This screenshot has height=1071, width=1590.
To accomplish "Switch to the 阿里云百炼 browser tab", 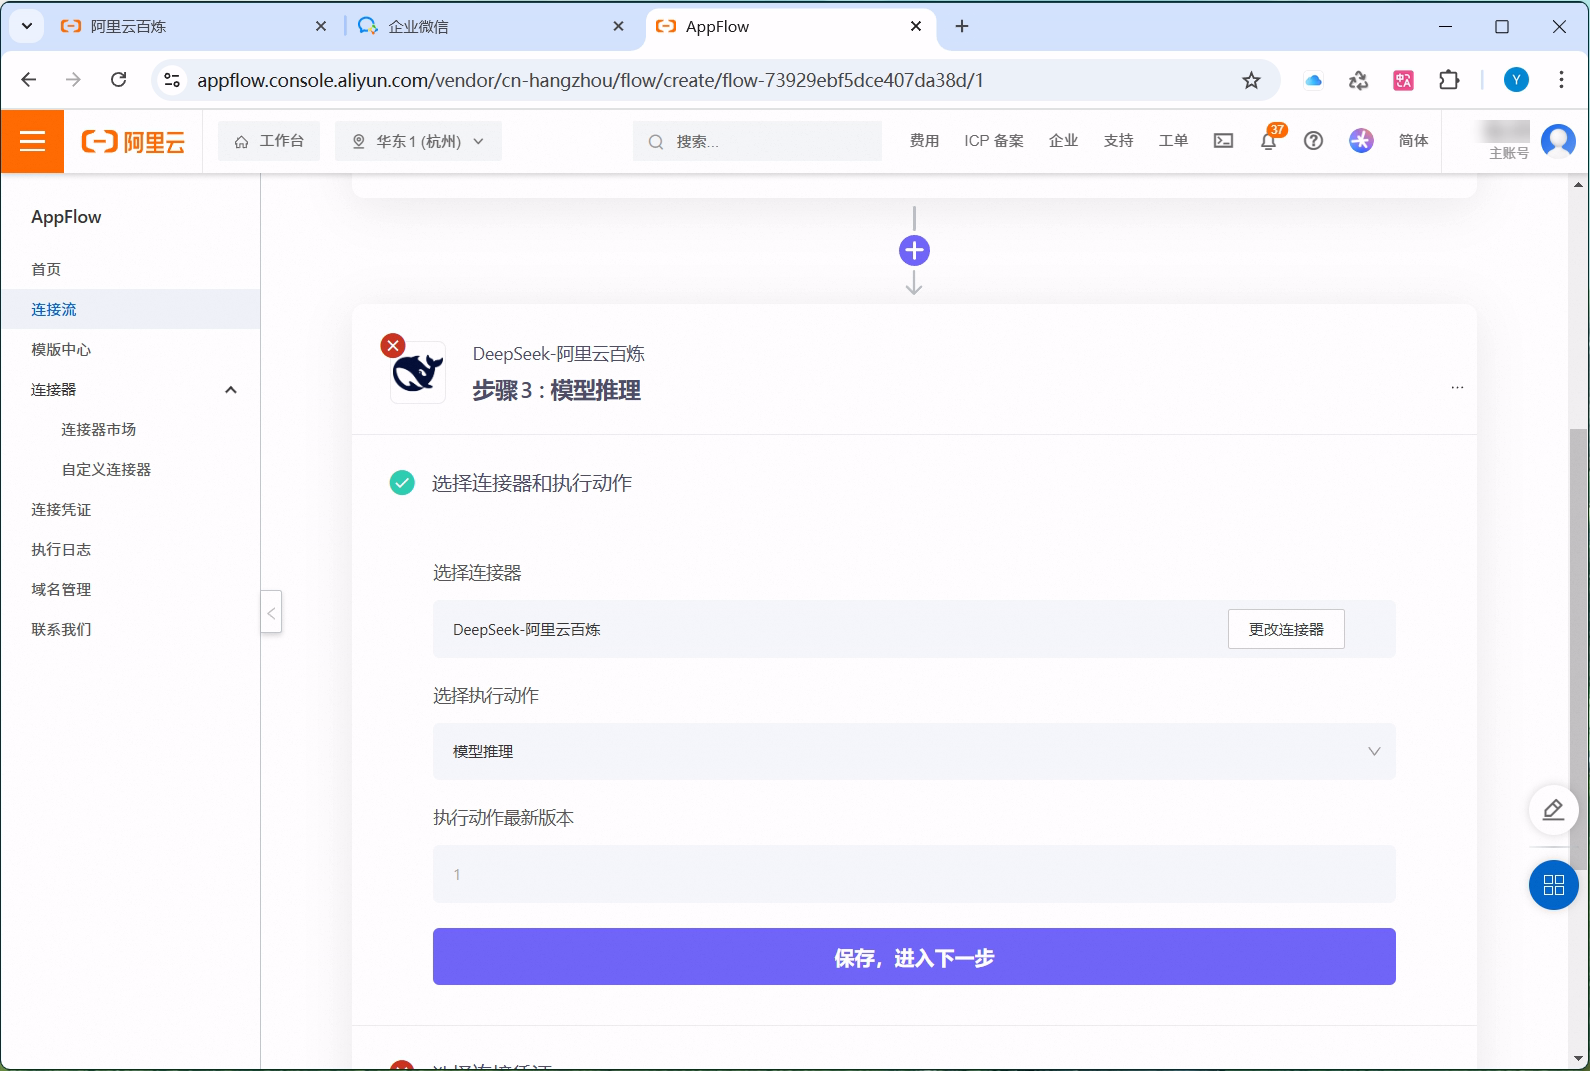I will [192, 27].
